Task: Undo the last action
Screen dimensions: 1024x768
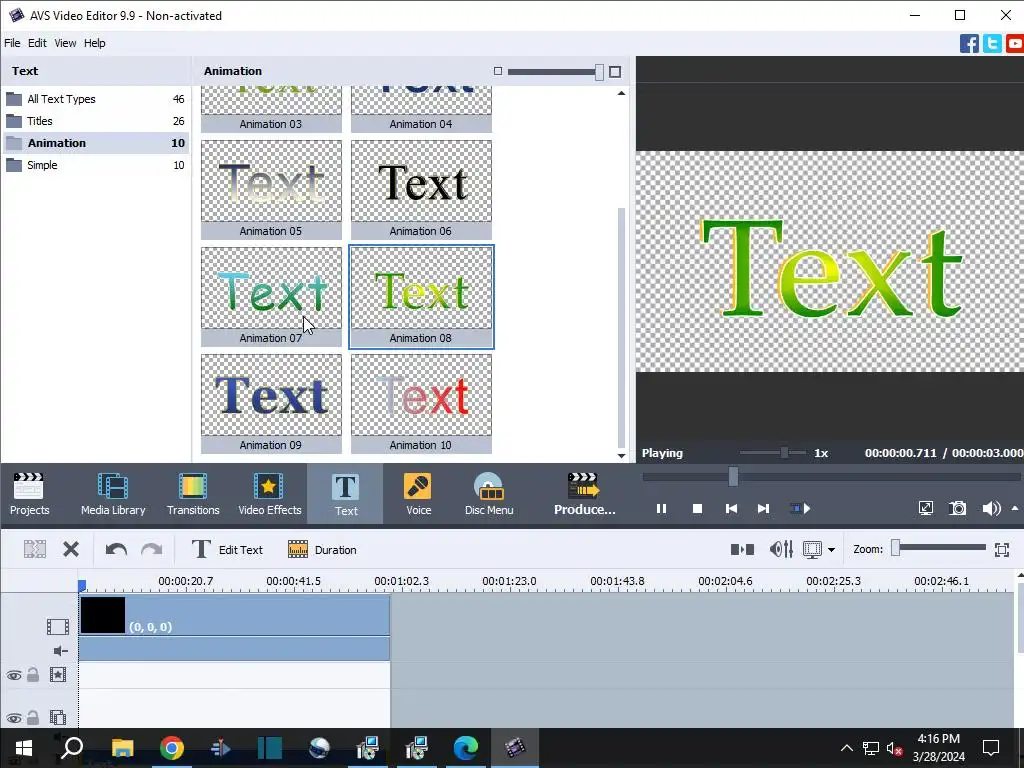Action: click(x=116, y=550)
